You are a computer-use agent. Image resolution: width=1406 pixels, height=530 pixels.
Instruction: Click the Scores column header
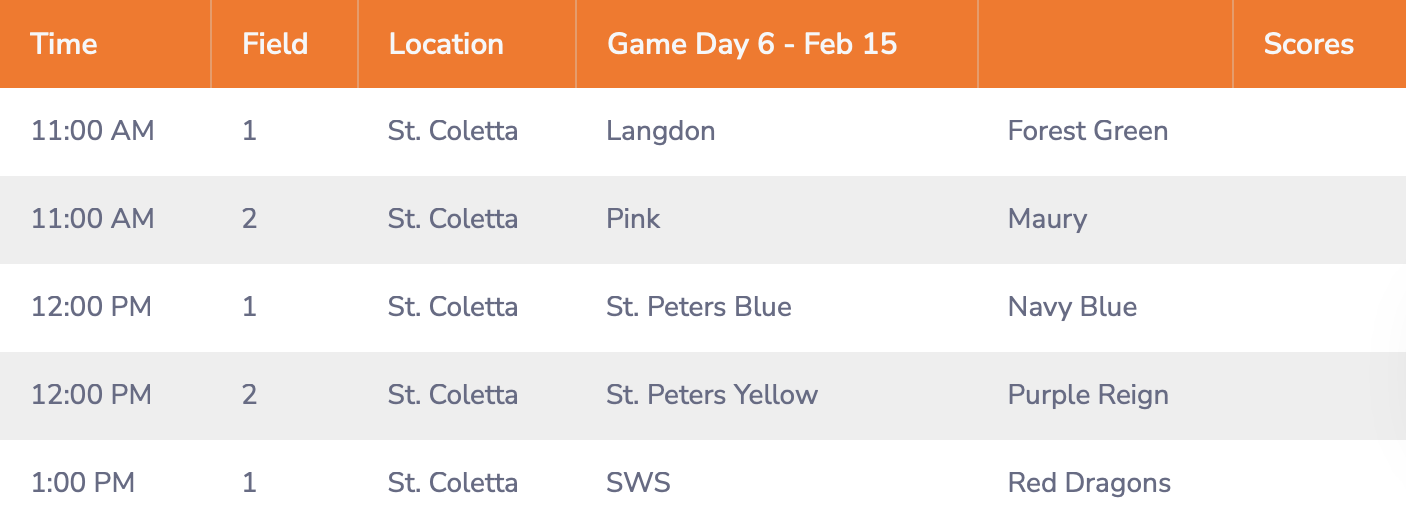tap(1308, 44)
